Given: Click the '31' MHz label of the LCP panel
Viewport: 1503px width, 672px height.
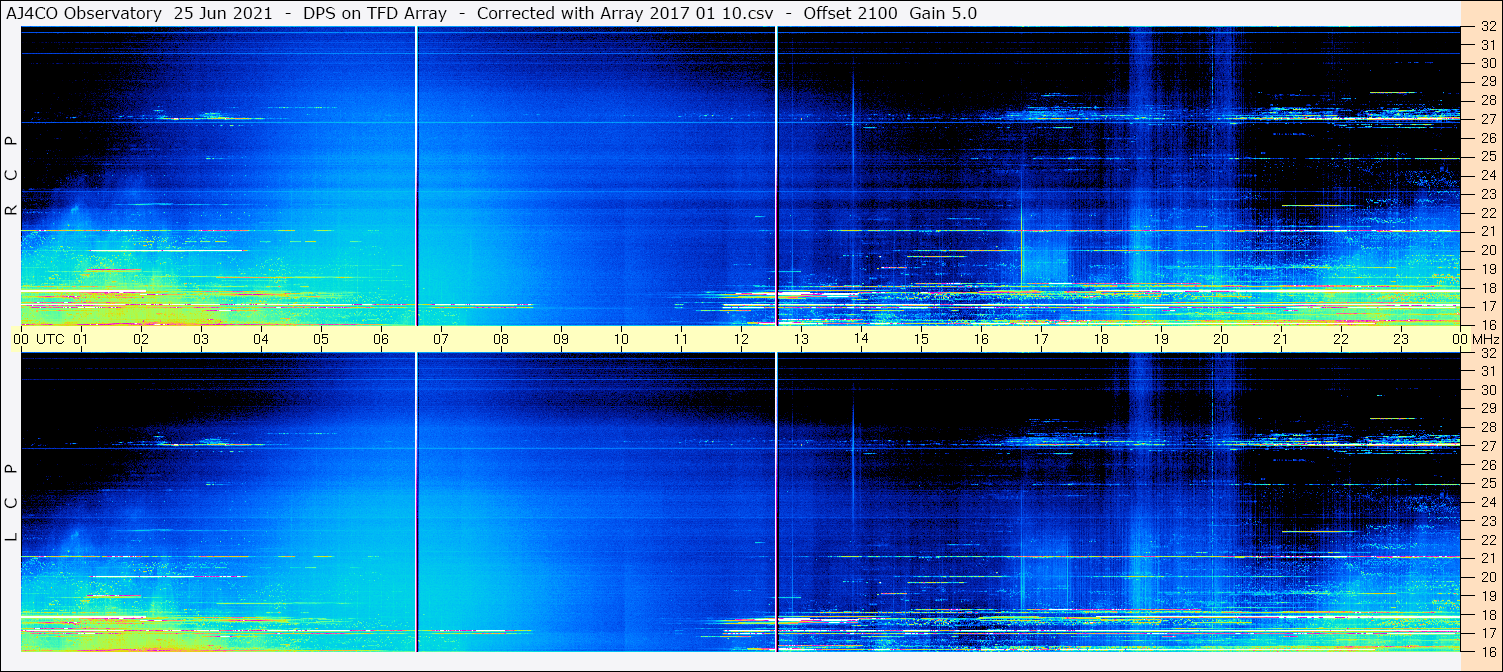Looking at the screenshot, I should pos(1487,371).
